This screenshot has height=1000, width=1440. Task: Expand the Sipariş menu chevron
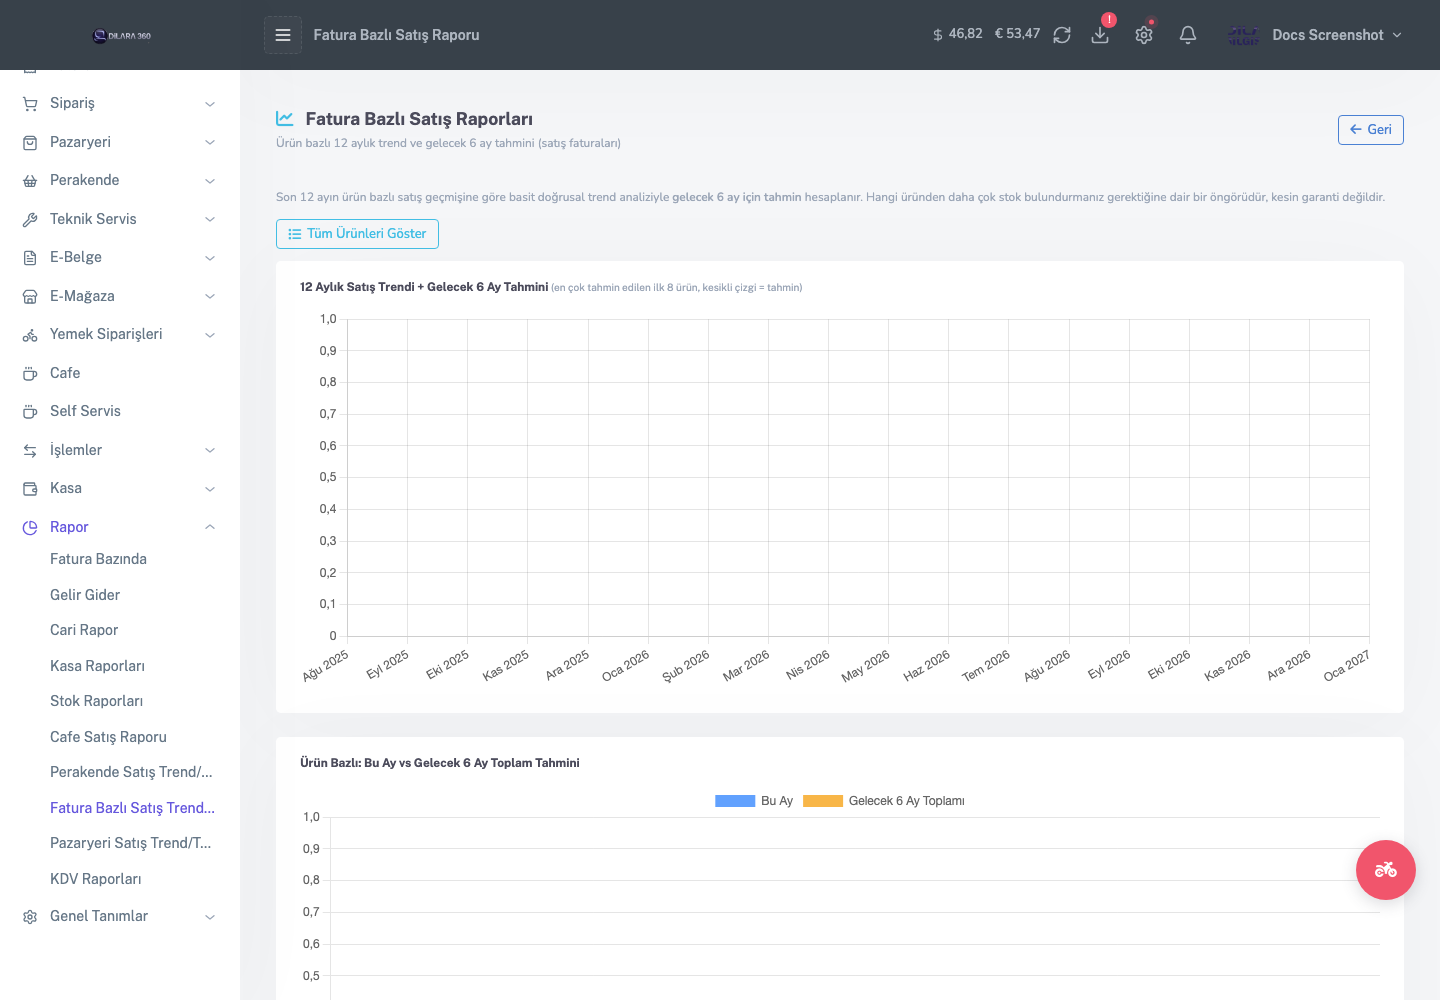coord(210,104)
